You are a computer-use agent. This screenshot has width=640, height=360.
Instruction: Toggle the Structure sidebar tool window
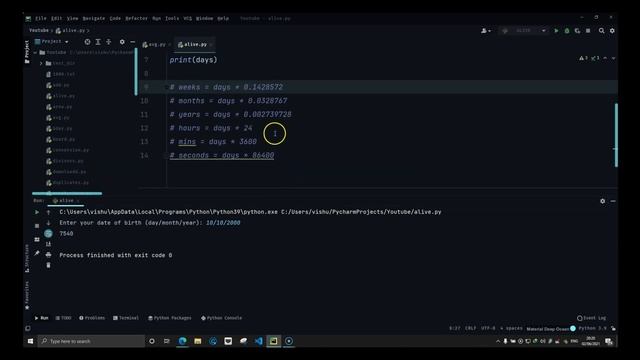(27, 258)
